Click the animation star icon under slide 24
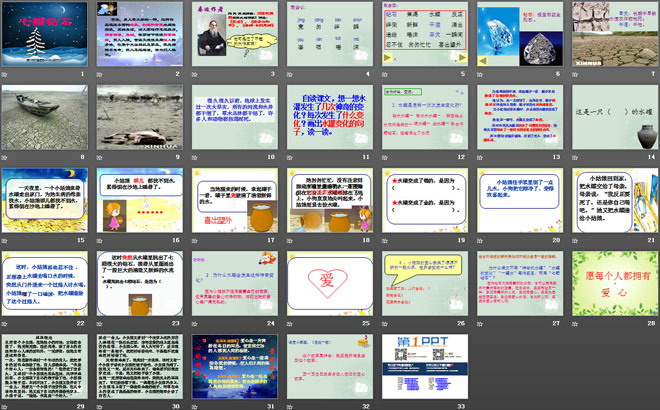Viewport: 660px width, 410px height. [x=195, y=324]
